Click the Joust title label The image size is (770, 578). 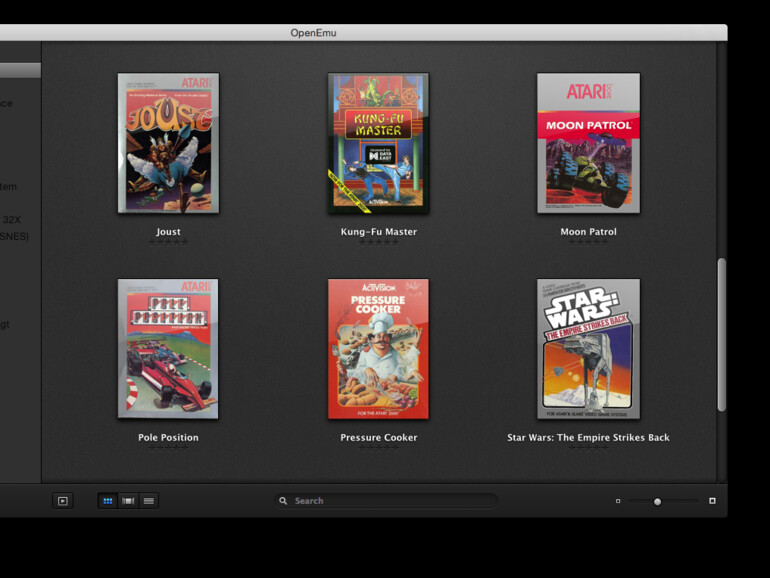168,232
